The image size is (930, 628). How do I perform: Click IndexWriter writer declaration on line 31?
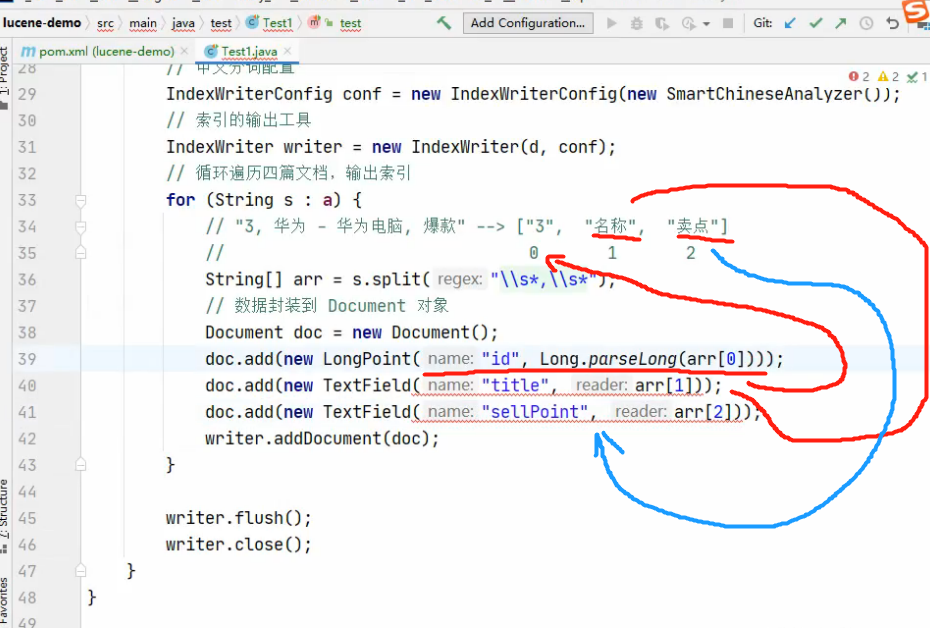[254, 146]
